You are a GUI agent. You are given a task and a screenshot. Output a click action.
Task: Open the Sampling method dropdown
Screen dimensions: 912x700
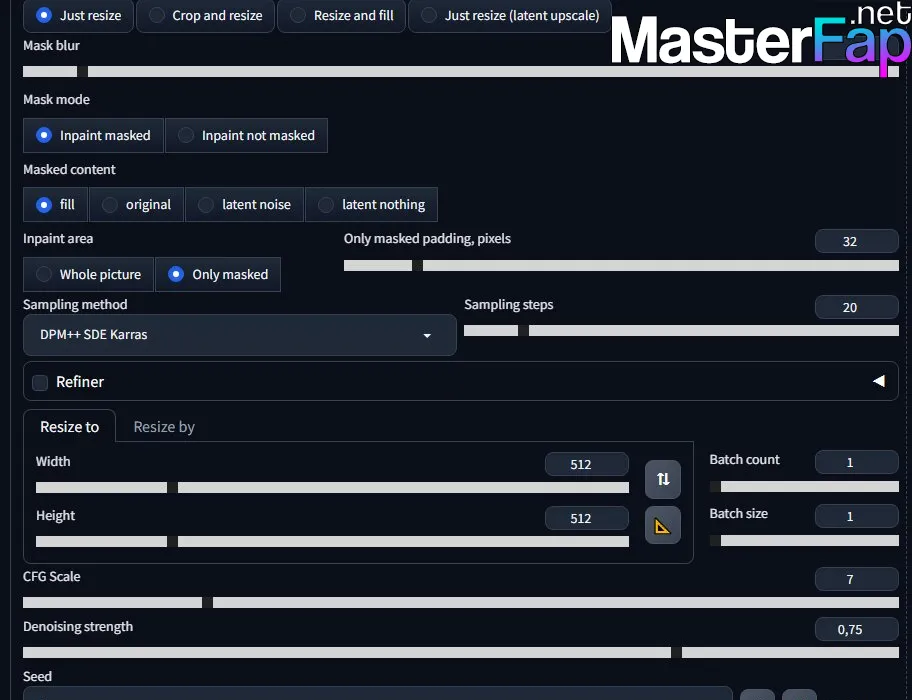[x=240, y=335]
